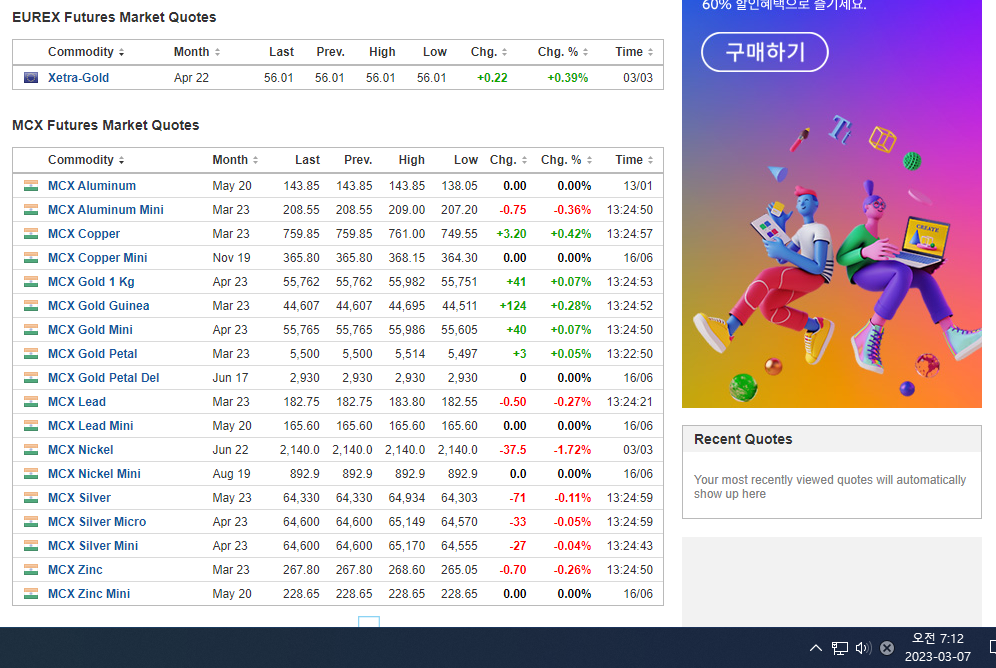Sort MCX table by Time column
This screenshot has height=668, width=996.
point(634,160)
